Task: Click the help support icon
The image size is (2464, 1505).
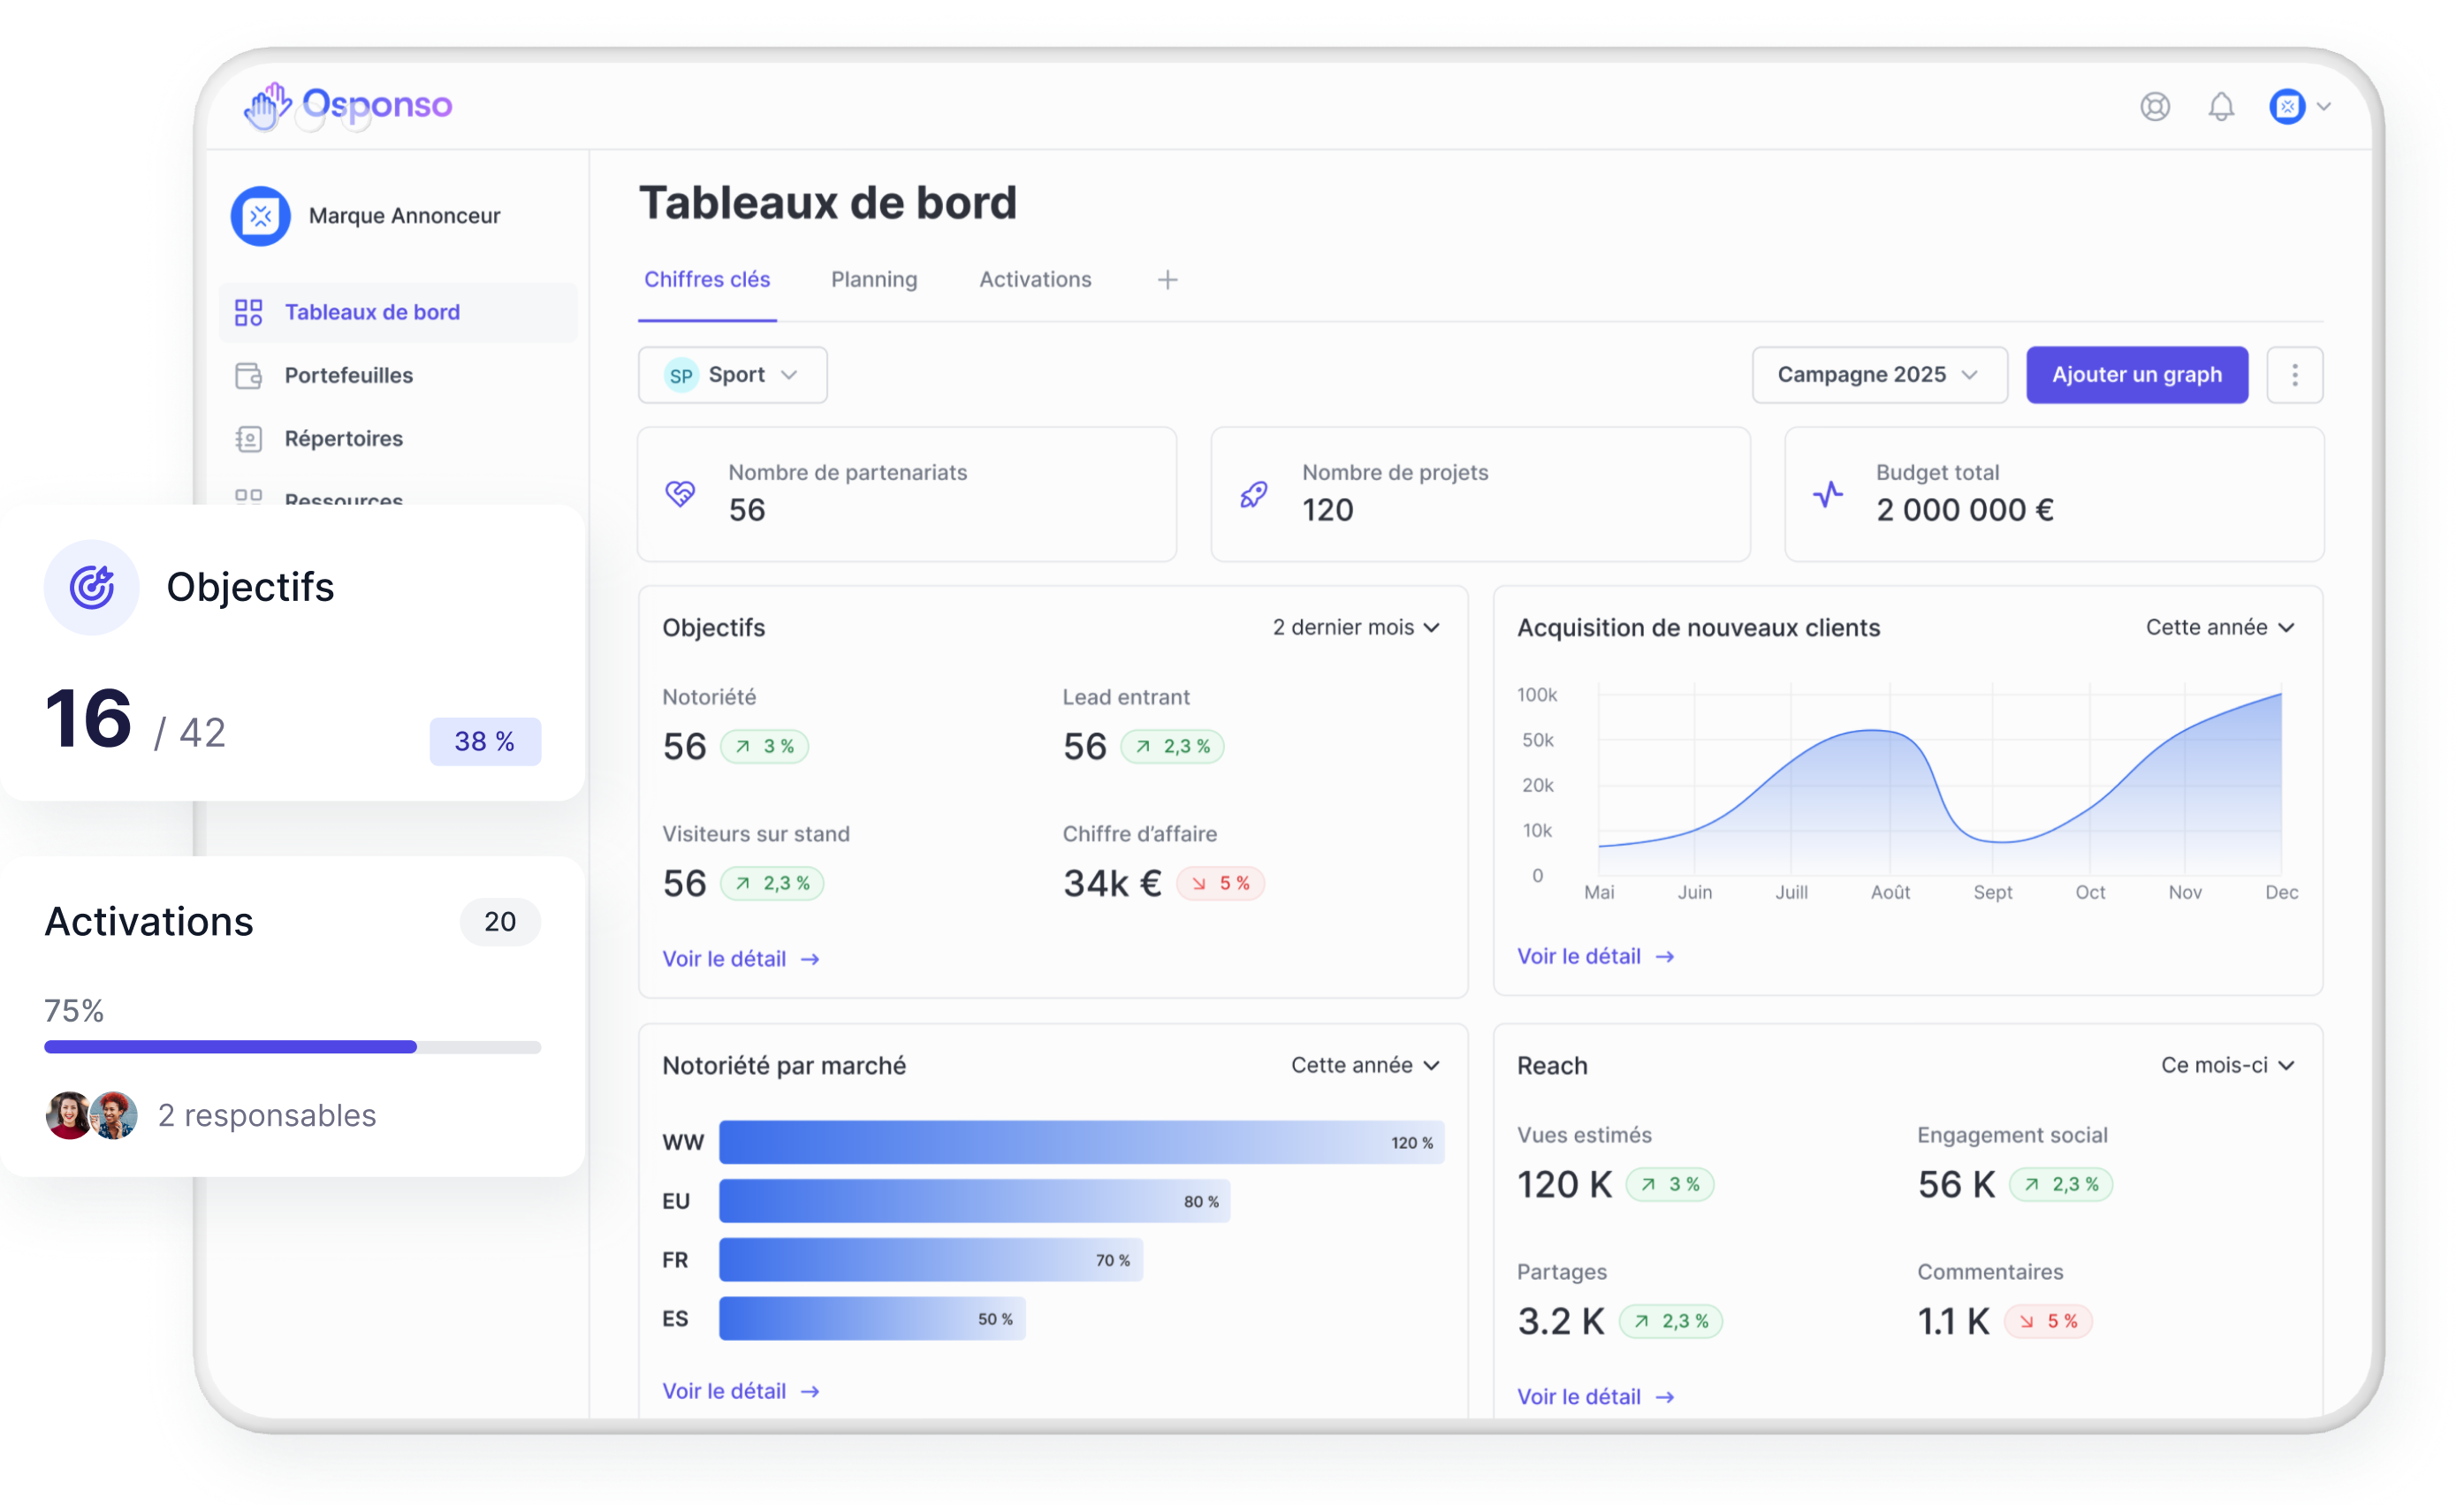Action: coord(2156,106)
